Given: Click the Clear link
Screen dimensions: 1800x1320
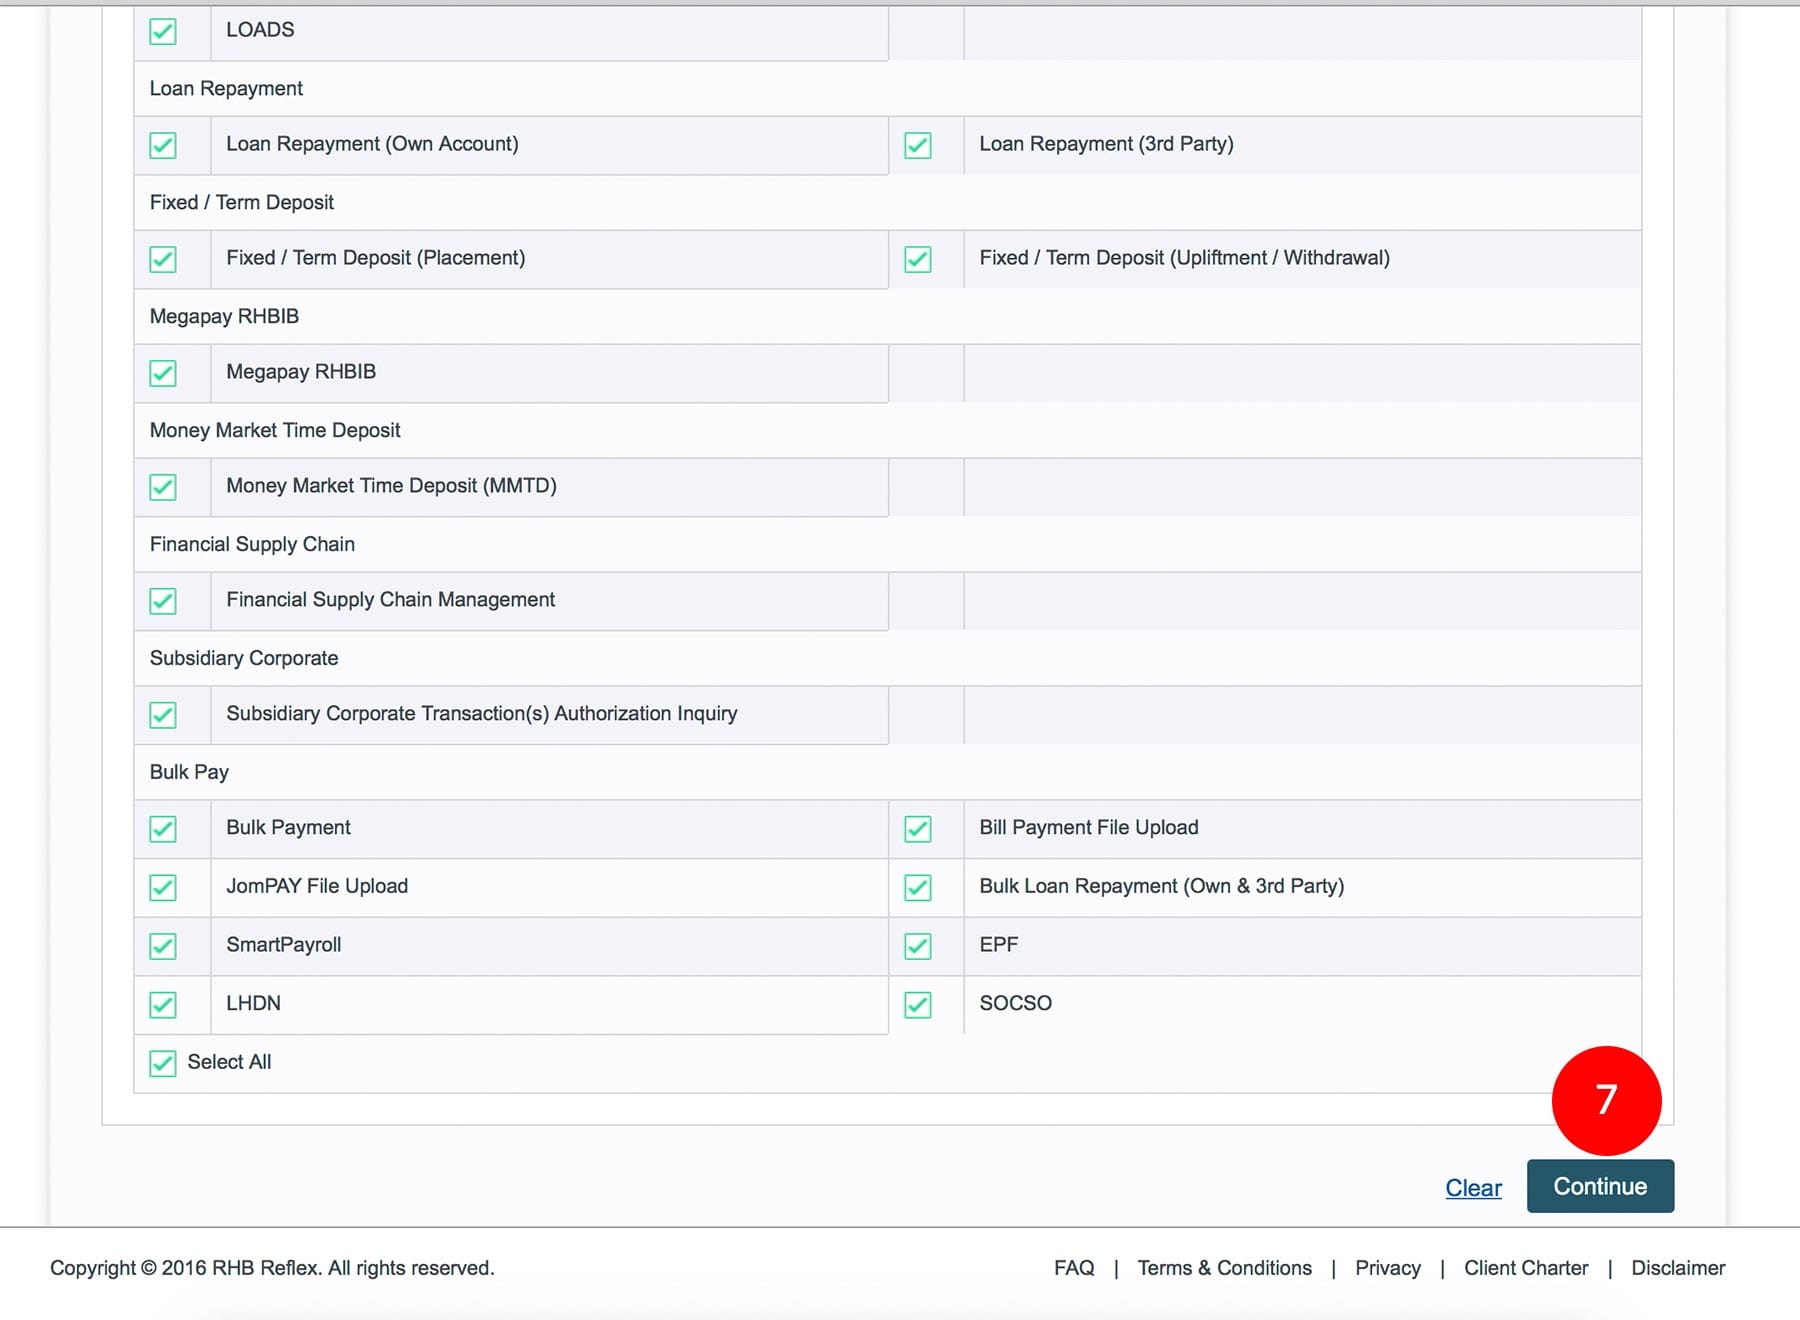Looking at the screenshot, I should (1473, 1188).
